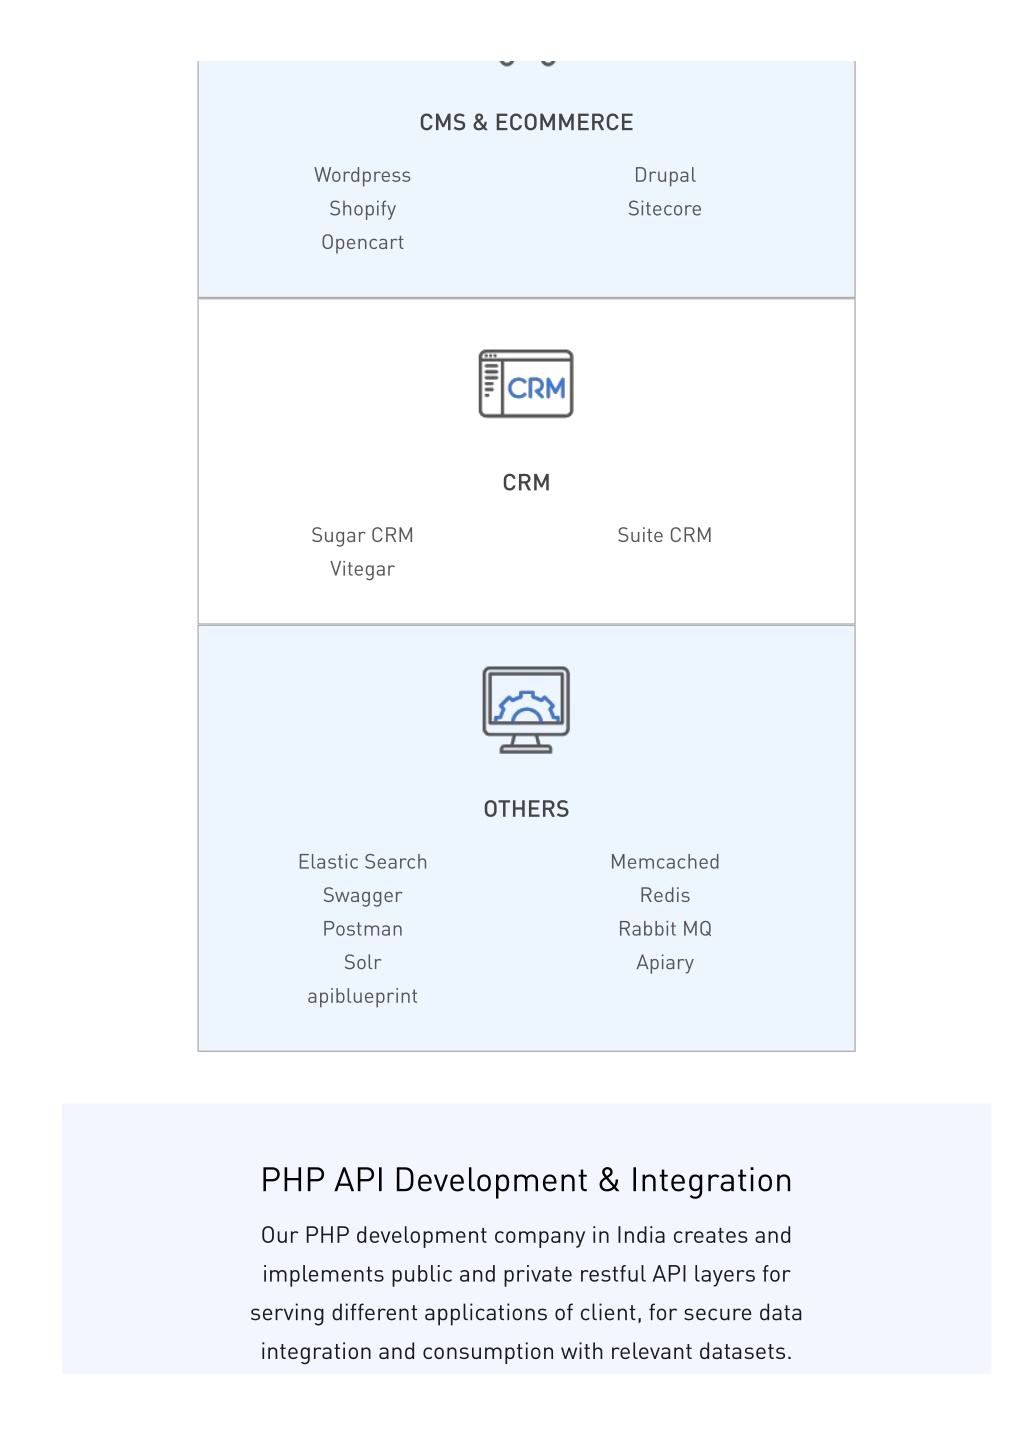Viewport: 1024px width, 1449px height.
Task: Select the OTHERS section heading
Action: tap(526, 809)
